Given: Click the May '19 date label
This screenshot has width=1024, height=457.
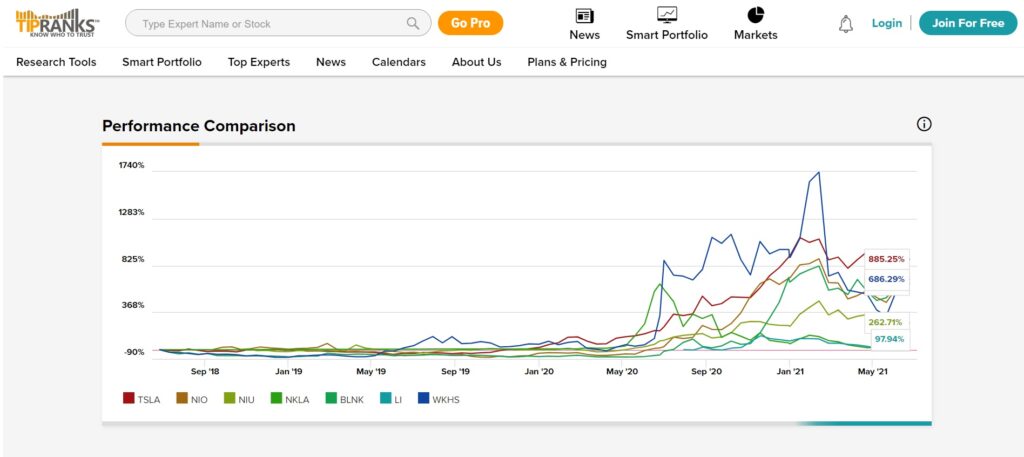Looking at the screenshot, I should click(x=372, y=371).
